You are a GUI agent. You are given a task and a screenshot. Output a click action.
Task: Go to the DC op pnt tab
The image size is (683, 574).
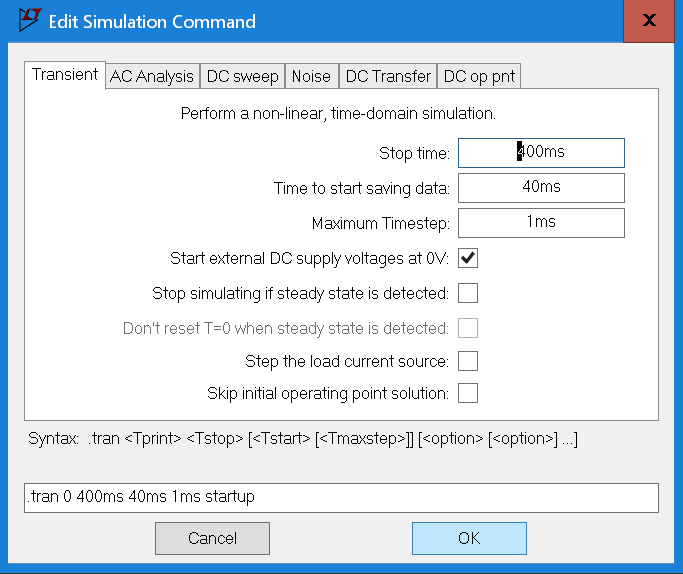[x=480, y=76]
